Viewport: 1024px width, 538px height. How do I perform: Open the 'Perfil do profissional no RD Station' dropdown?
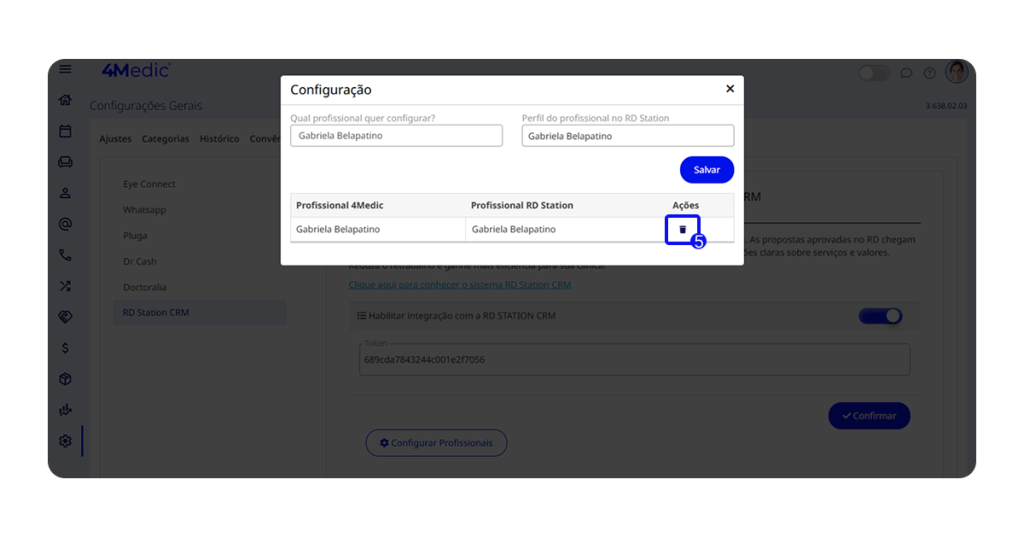tap(627, 136)
